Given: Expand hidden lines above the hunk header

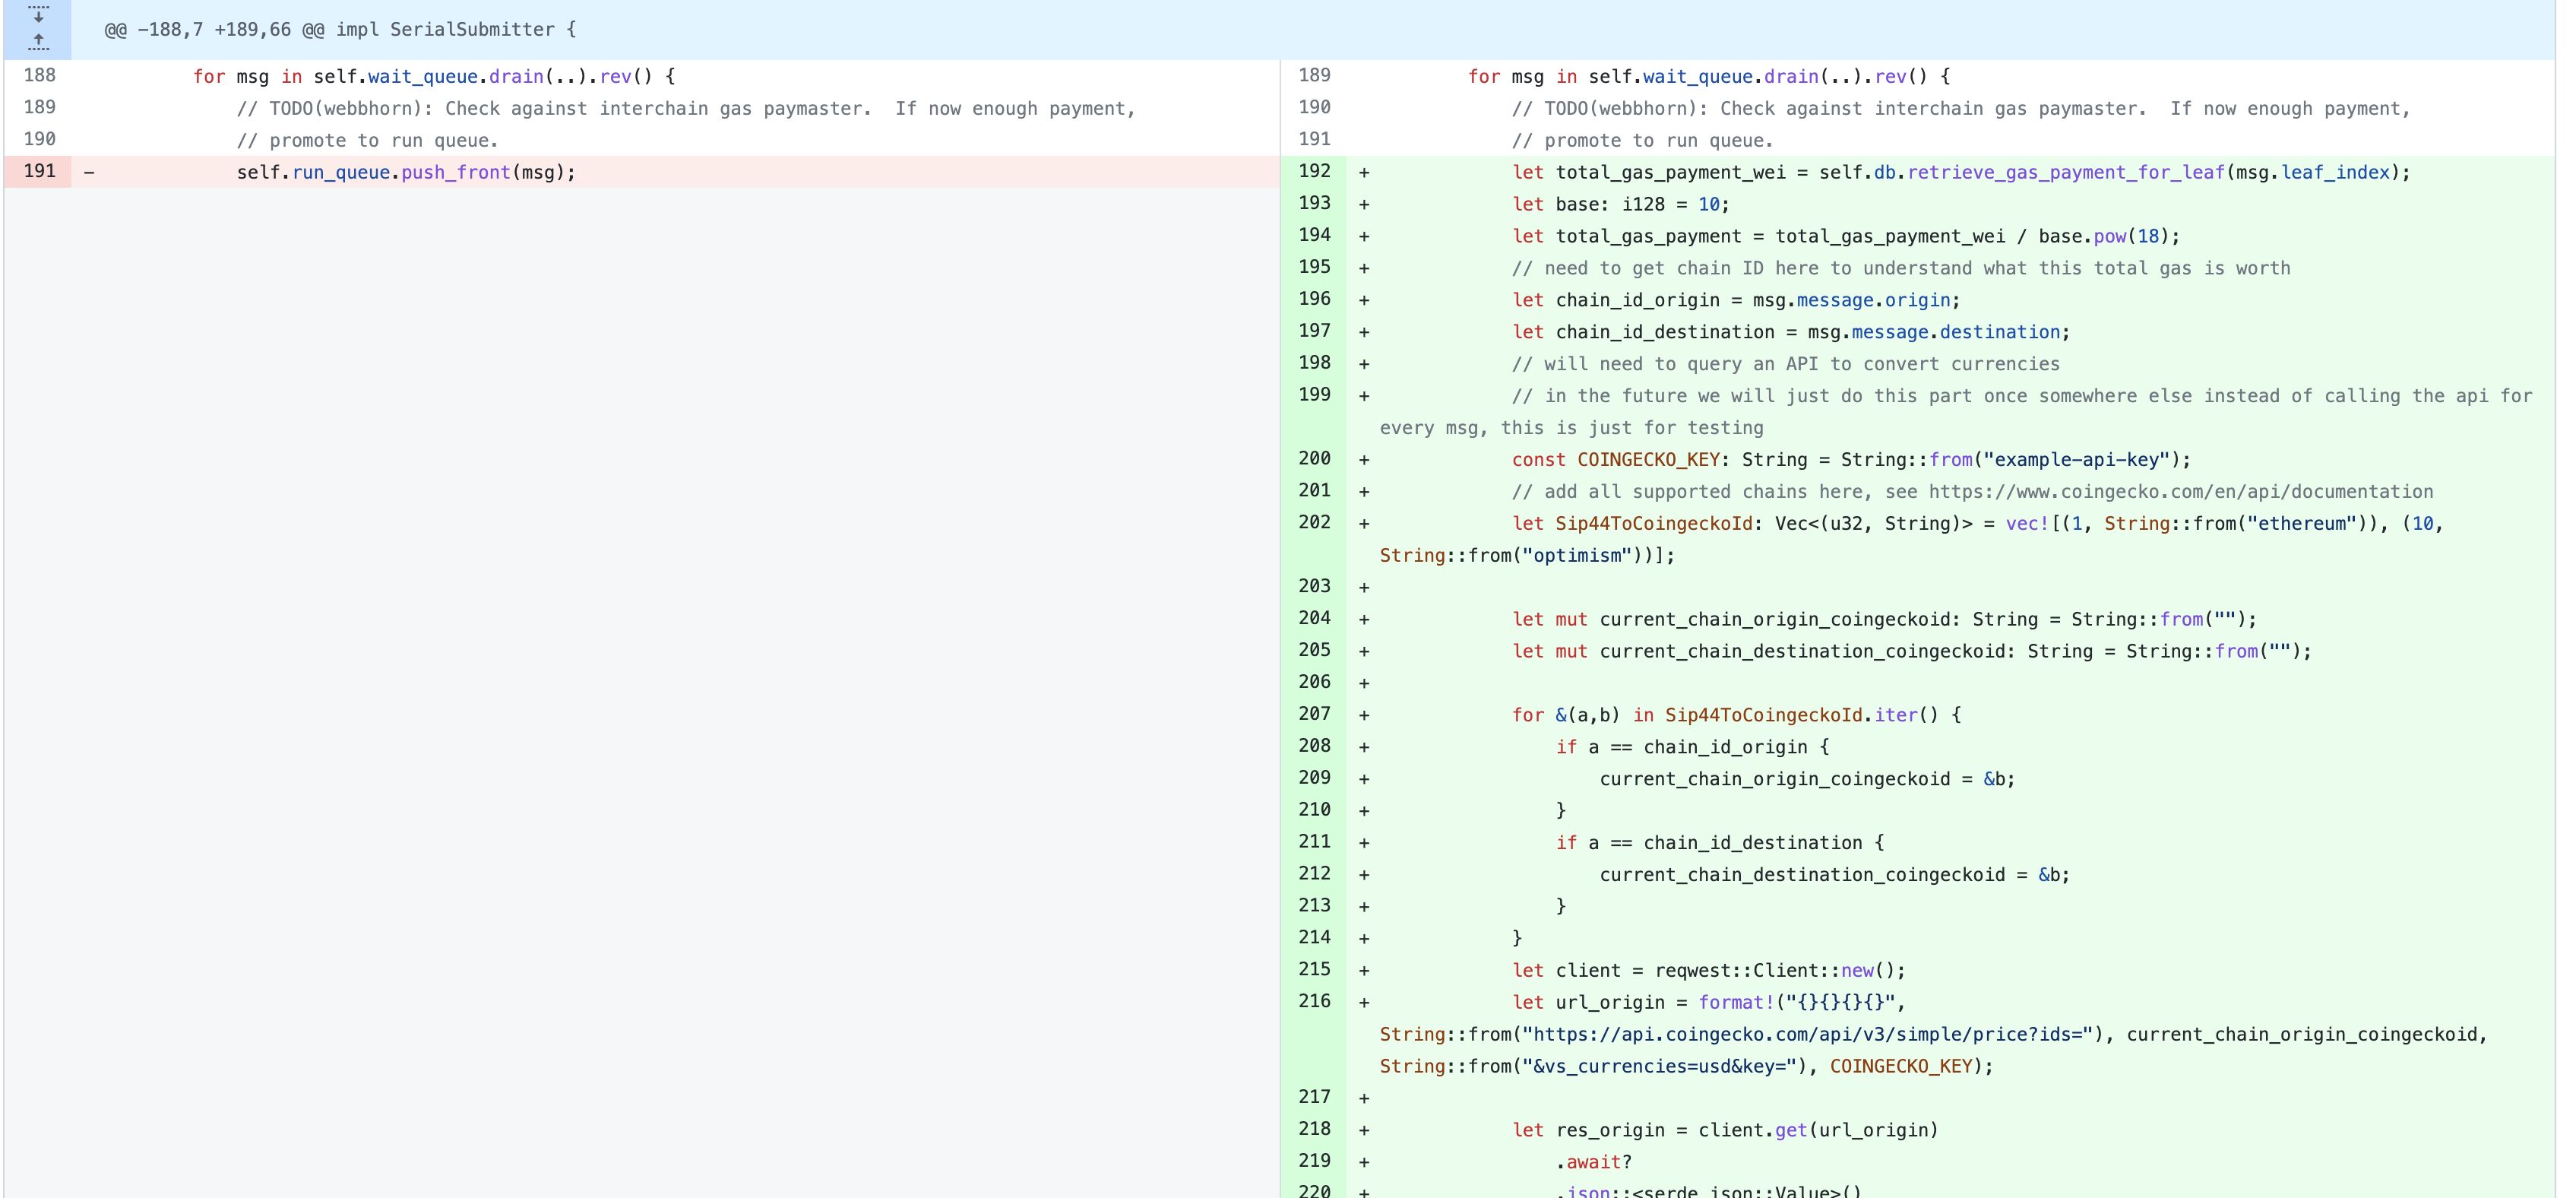Looking at the screenshot, I should click(x=38, y=28).
